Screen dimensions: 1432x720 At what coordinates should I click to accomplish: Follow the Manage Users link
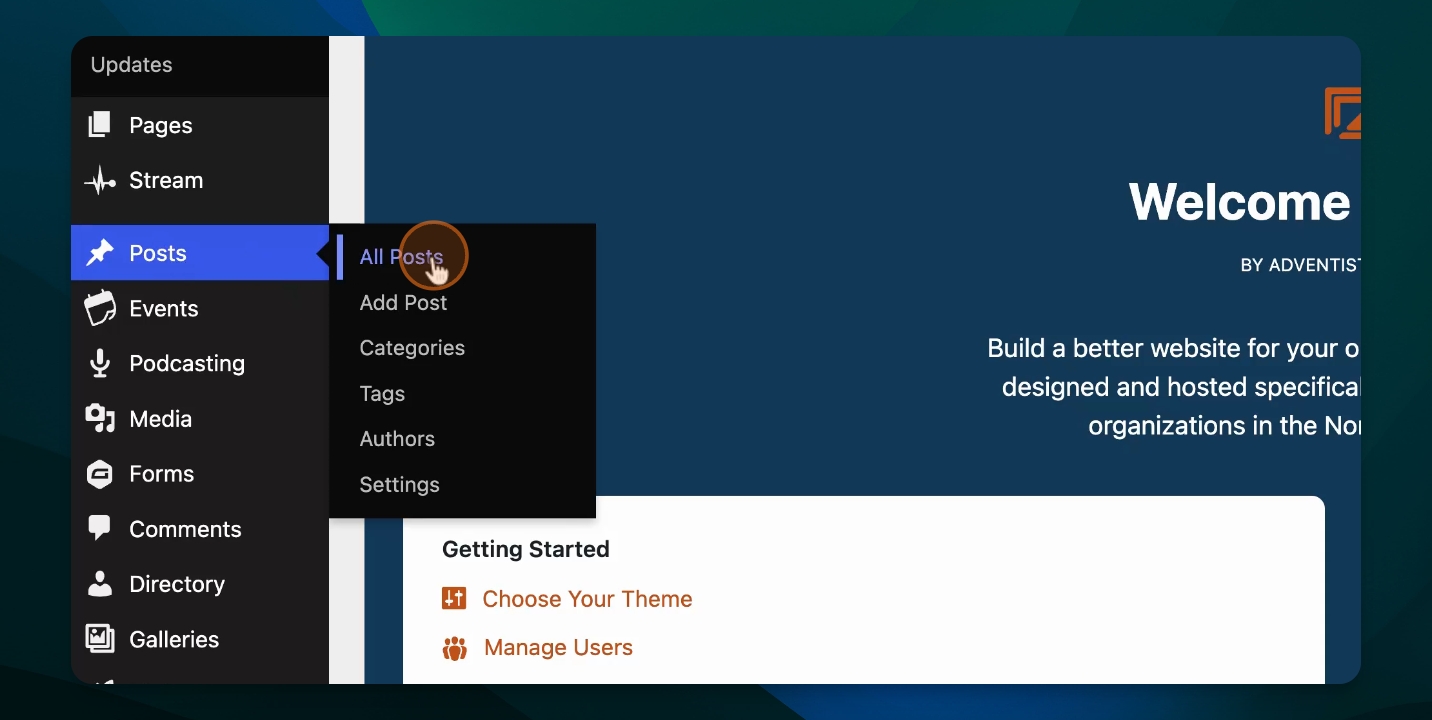558,648
